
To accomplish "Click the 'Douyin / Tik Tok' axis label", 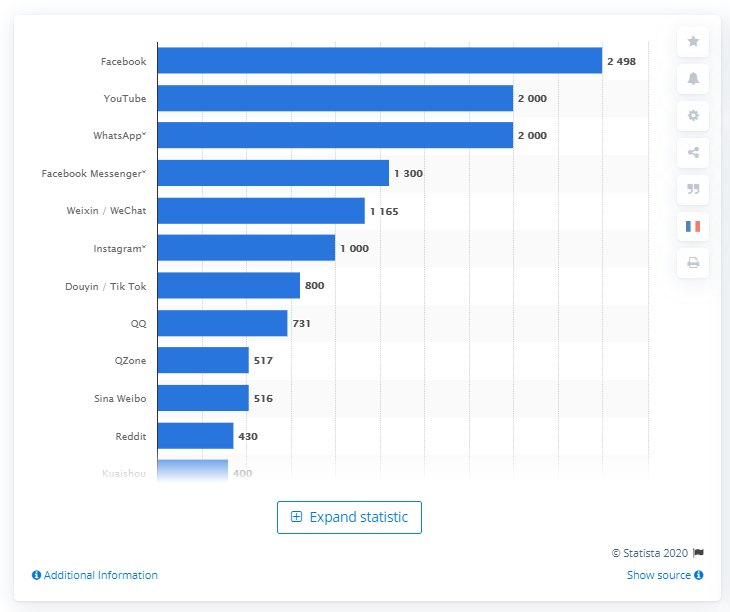I will point(106,286).
